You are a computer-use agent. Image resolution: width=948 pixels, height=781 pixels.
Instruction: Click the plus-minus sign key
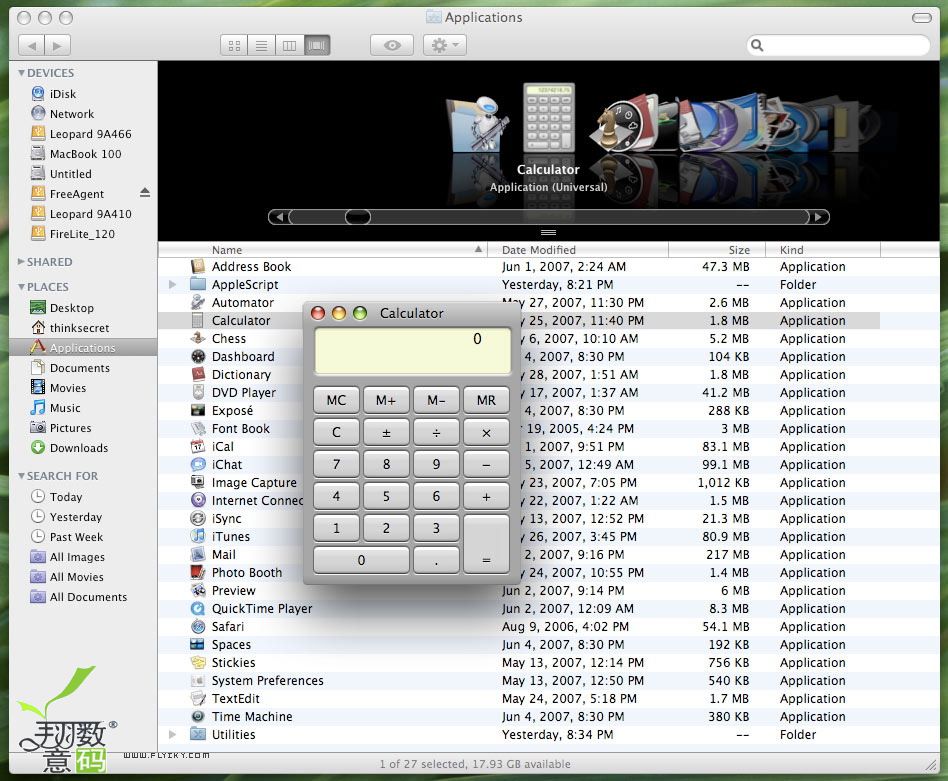click(386, 432)
